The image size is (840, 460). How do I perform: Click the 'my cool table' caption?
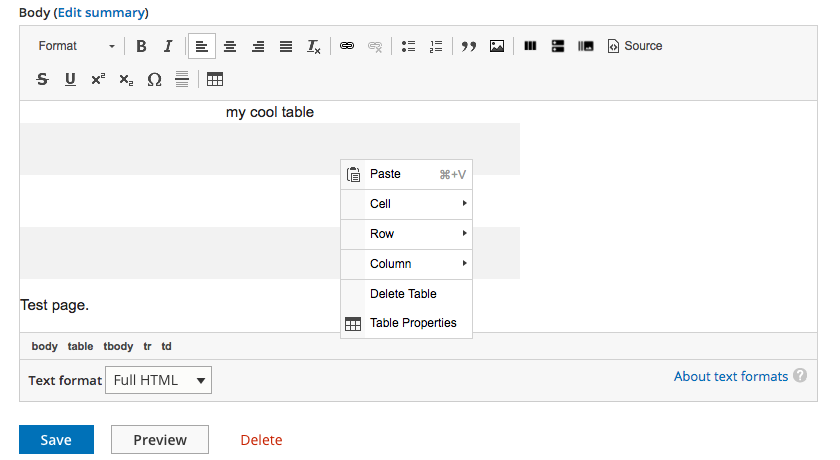269,112
